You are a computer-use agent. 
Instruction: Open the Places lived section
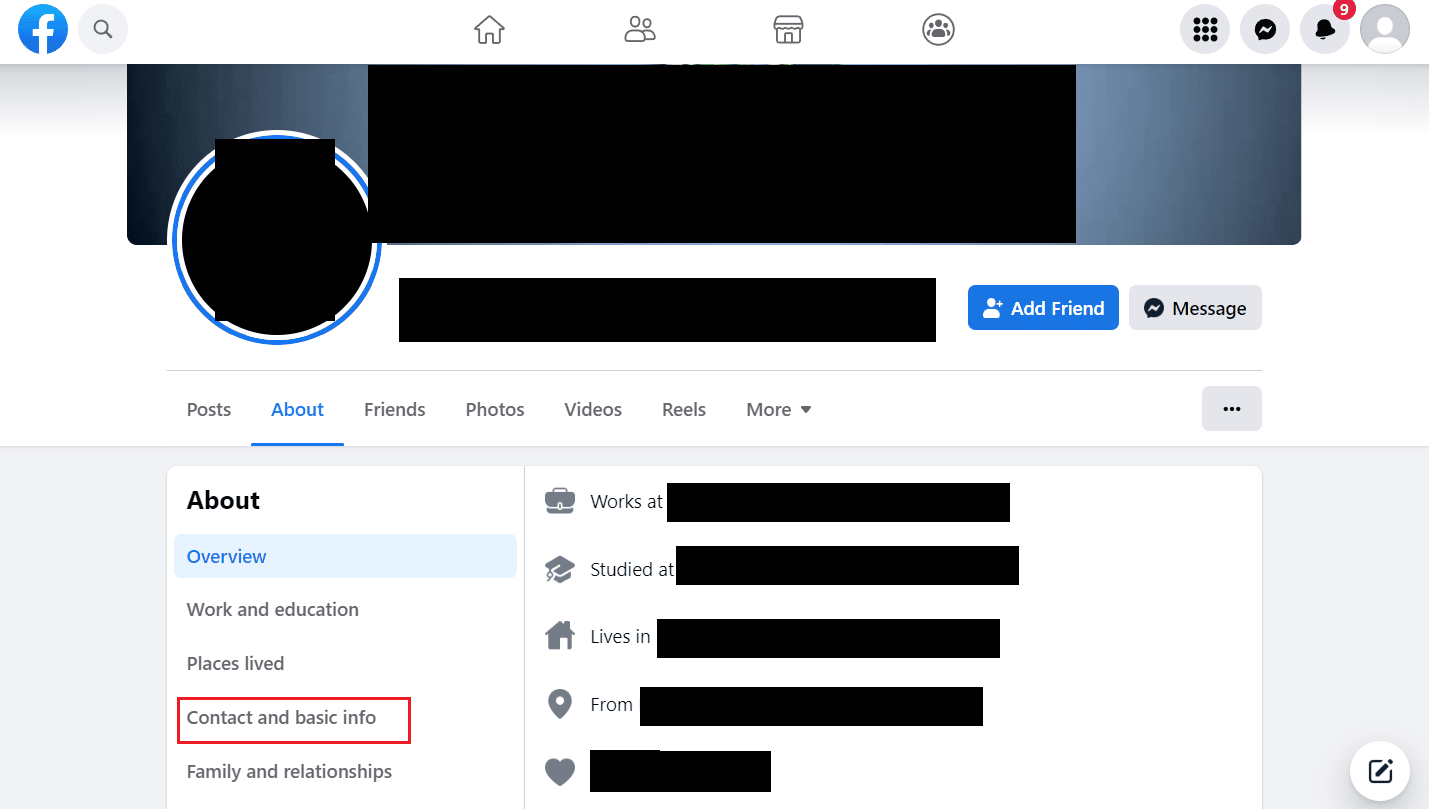click(235, 663)
